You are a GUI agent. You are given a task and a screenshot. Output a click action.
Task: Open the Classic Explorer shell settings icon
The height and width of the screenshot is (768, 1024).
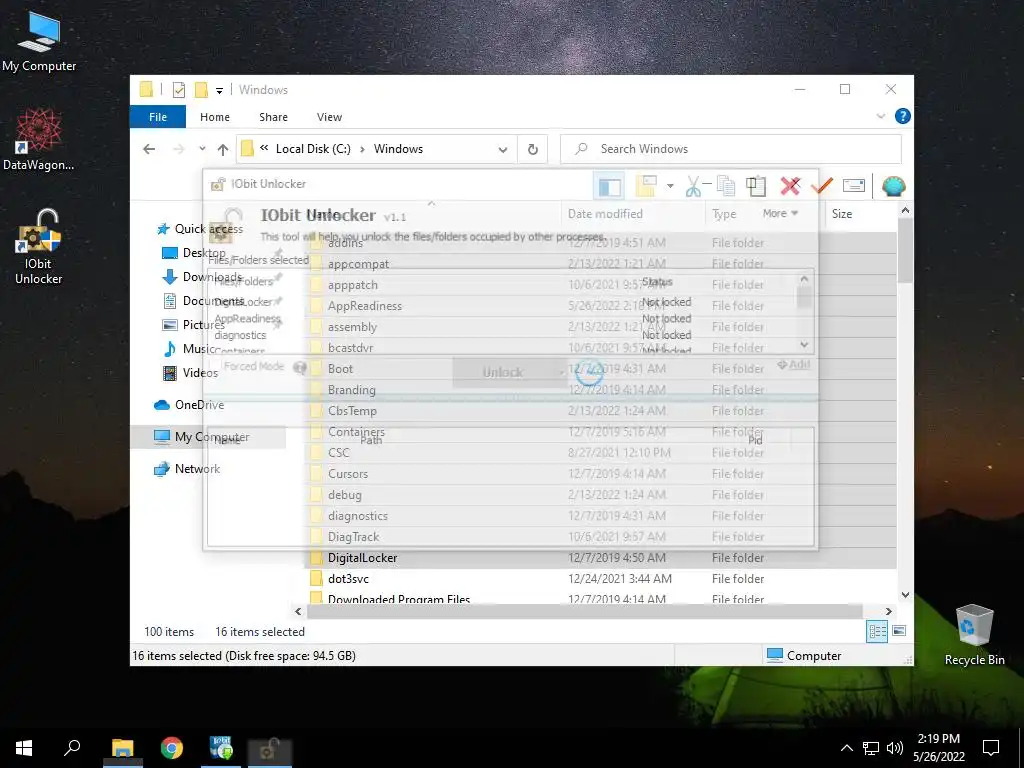[x=893, y=186]
